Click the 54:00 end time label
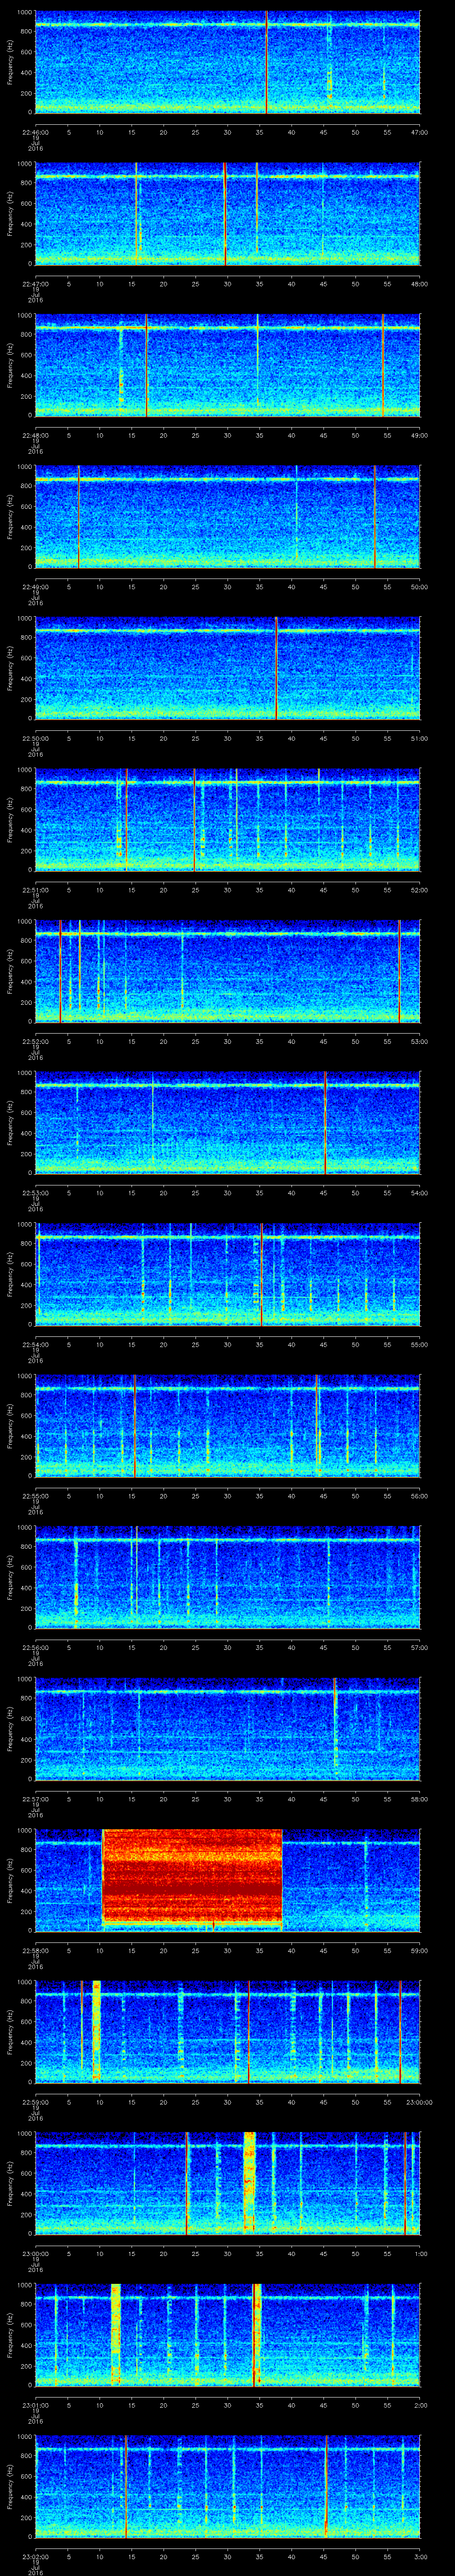 (x=419, y=1193)
